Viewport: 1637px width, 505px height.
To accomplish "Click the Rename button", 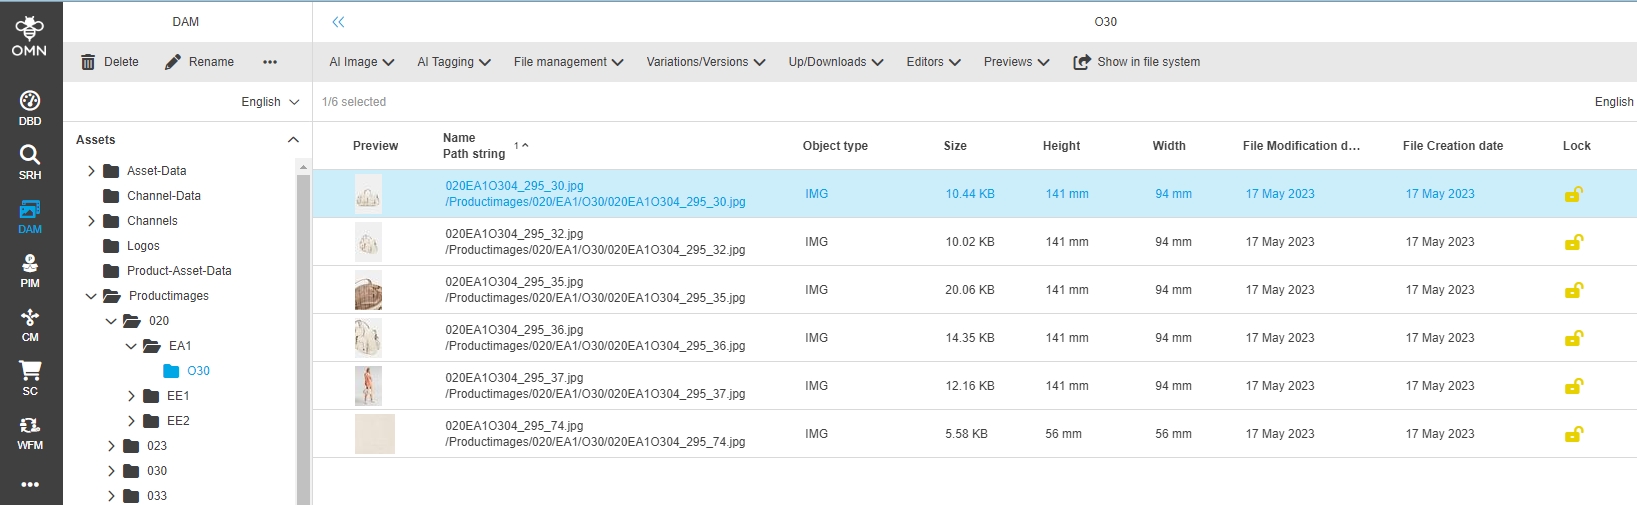I will click(x=199, y=62).
